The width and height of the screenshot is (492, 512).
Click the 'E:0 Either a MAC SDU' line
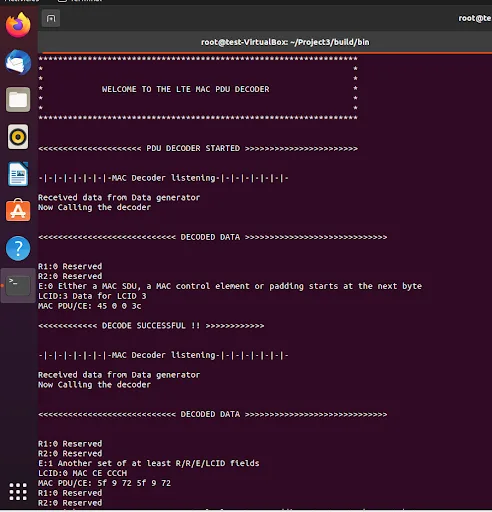tap(230, 286)
